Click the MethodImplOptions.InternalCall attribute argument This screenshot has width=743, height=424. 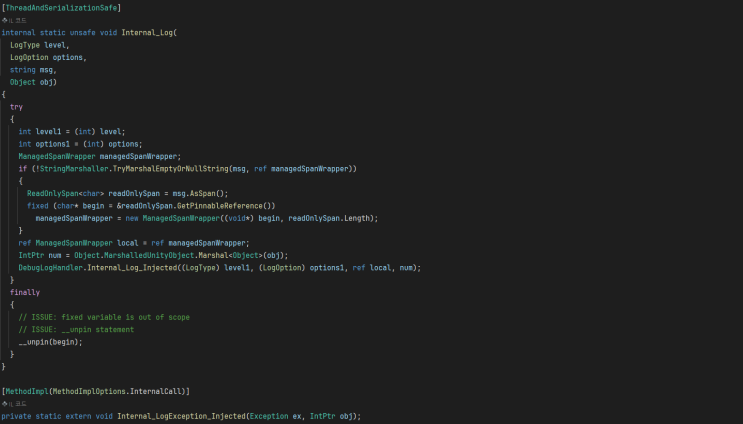[x=117, y=391]
